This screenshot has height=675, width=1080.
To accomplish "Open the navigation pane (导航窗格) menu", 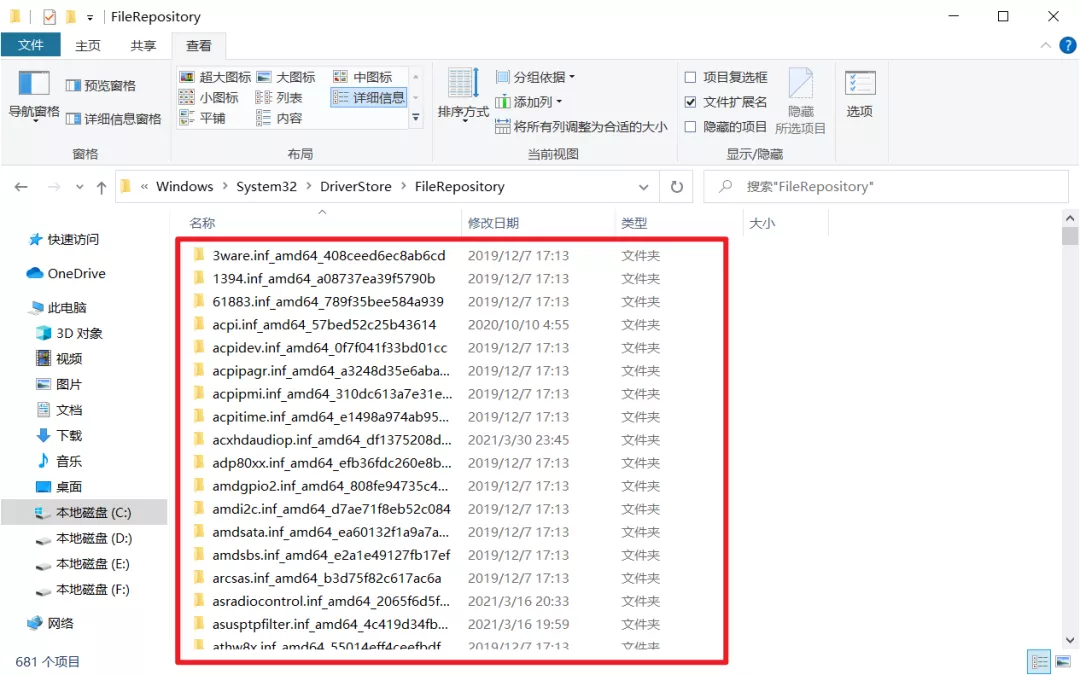I will 34,96.
